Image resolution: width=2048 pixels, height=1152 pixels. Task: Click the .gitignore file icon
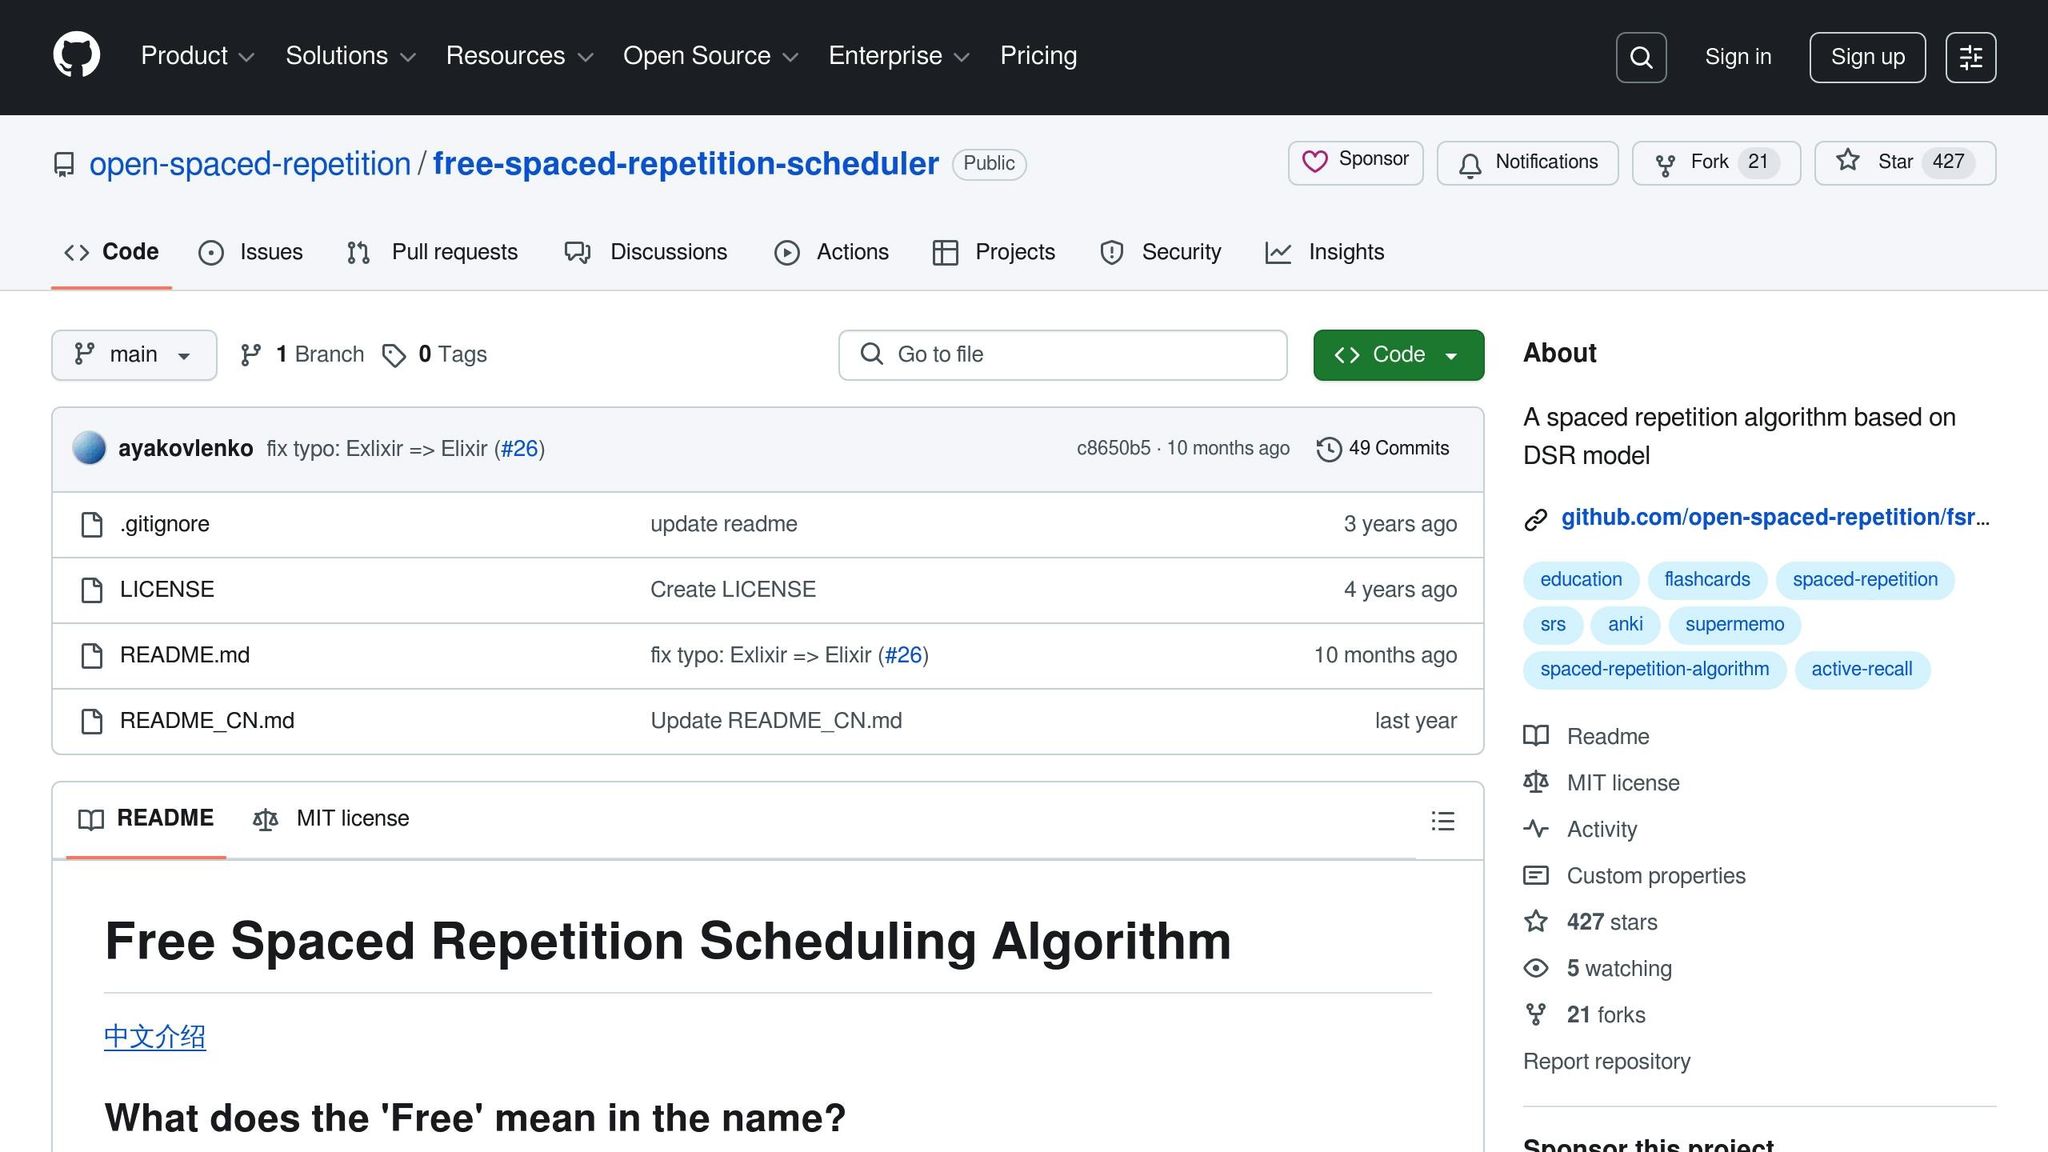point(92,524)
